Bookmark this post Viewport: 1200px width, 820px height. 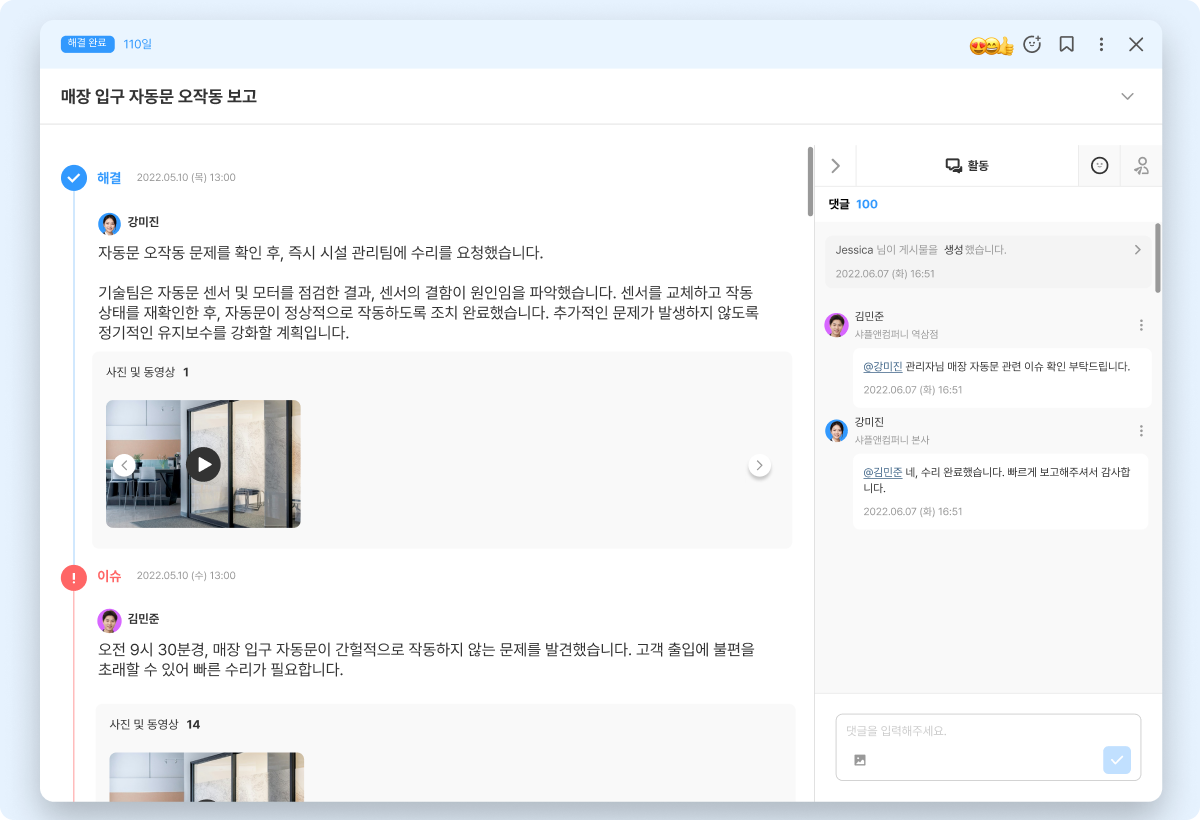coord(1067,44)
